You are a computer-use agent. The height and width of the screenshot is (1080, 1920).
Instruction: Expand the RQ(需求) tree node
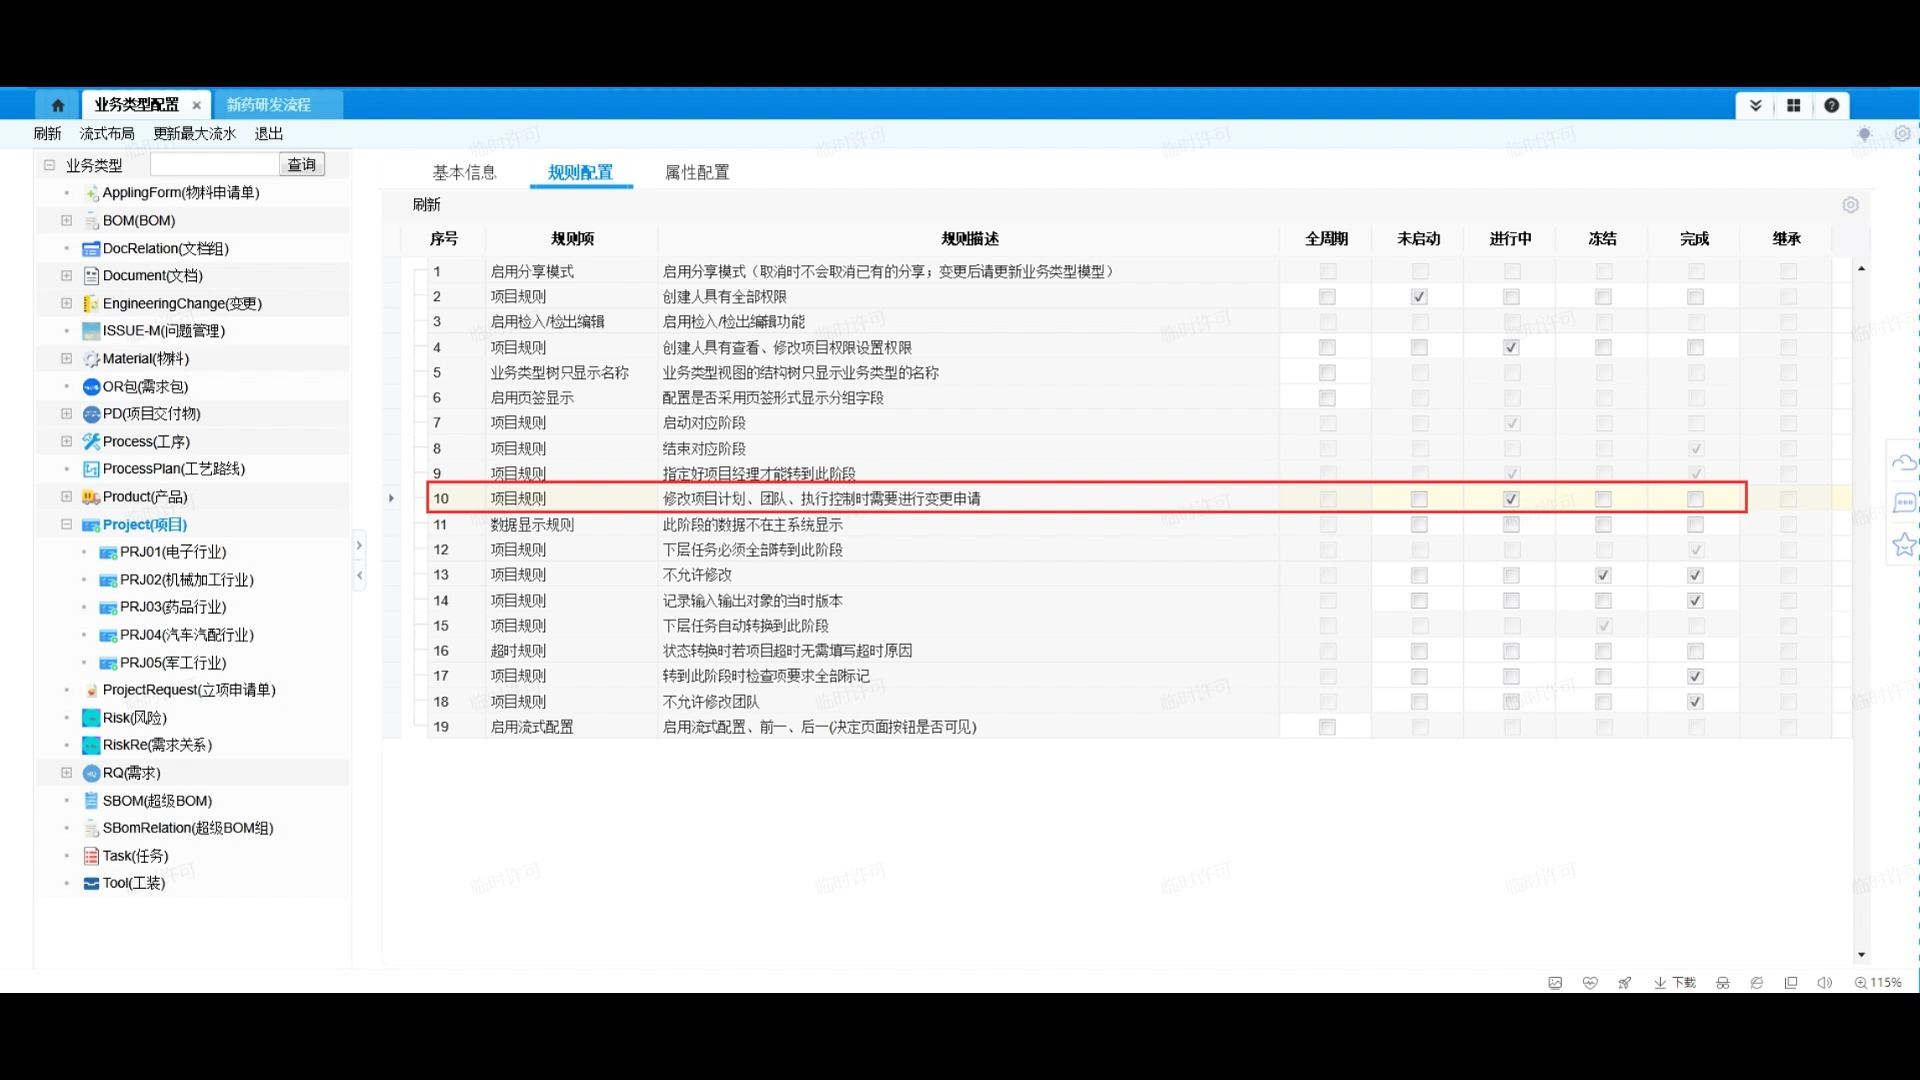[x=67, y=772]
